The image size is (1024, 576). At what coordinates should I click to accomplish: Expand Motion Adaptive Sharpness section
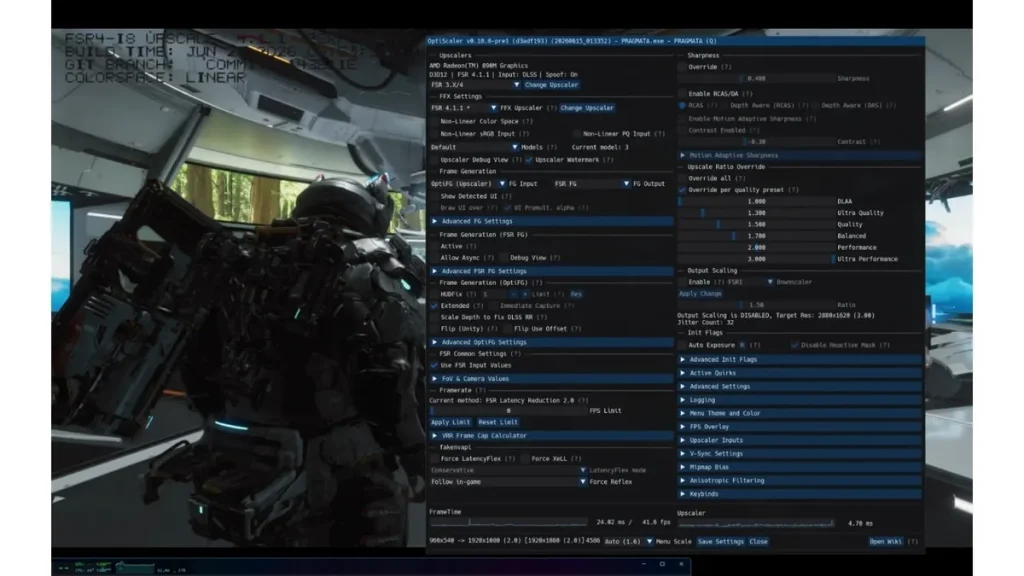point(799,155)
